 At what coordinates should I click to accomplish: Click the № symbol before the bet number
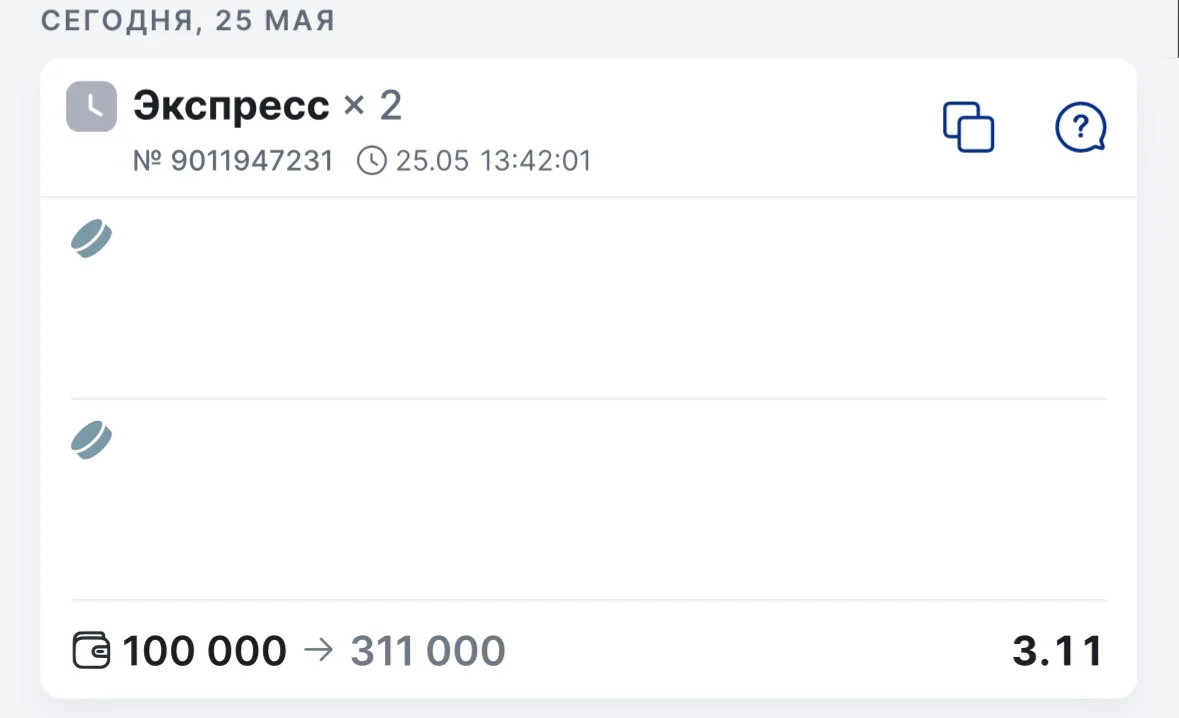tap(147, 161)
